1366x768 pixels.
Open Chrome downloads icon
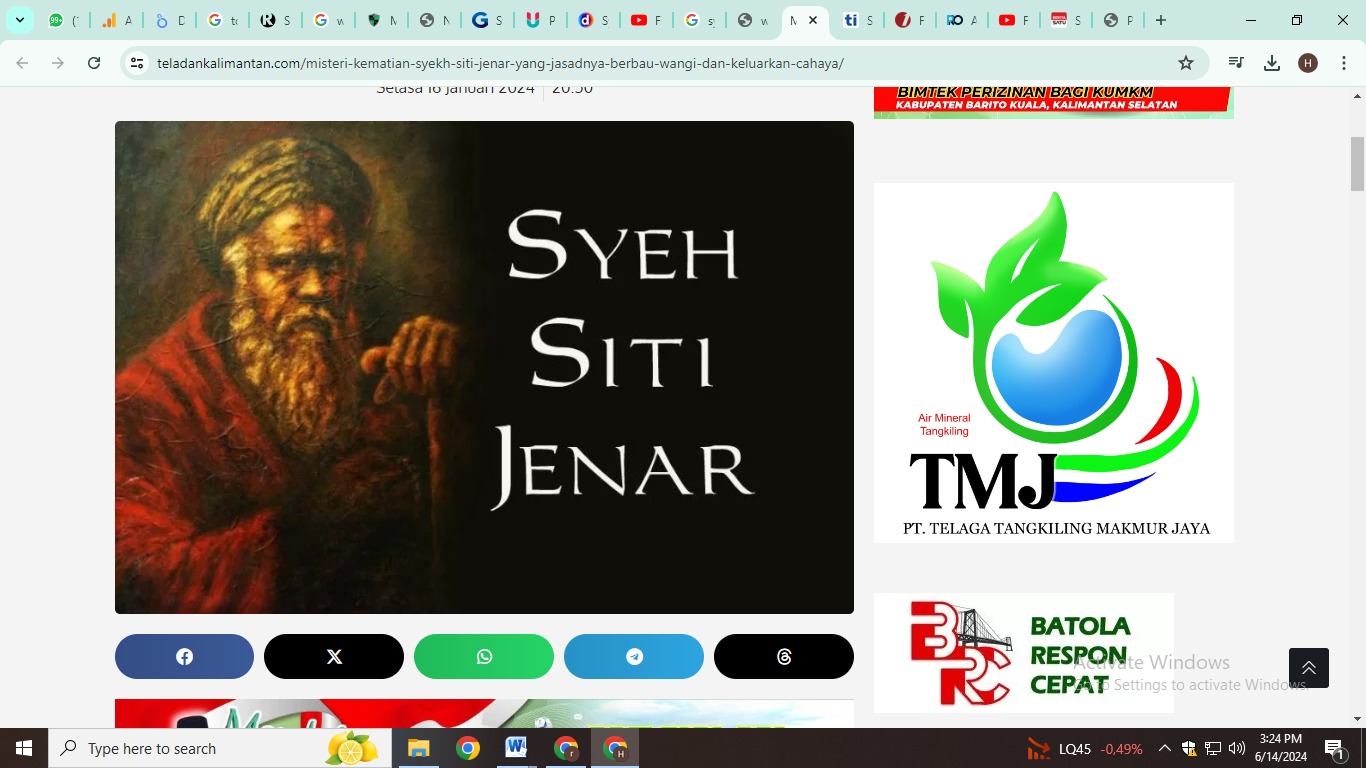point(1272,63)
